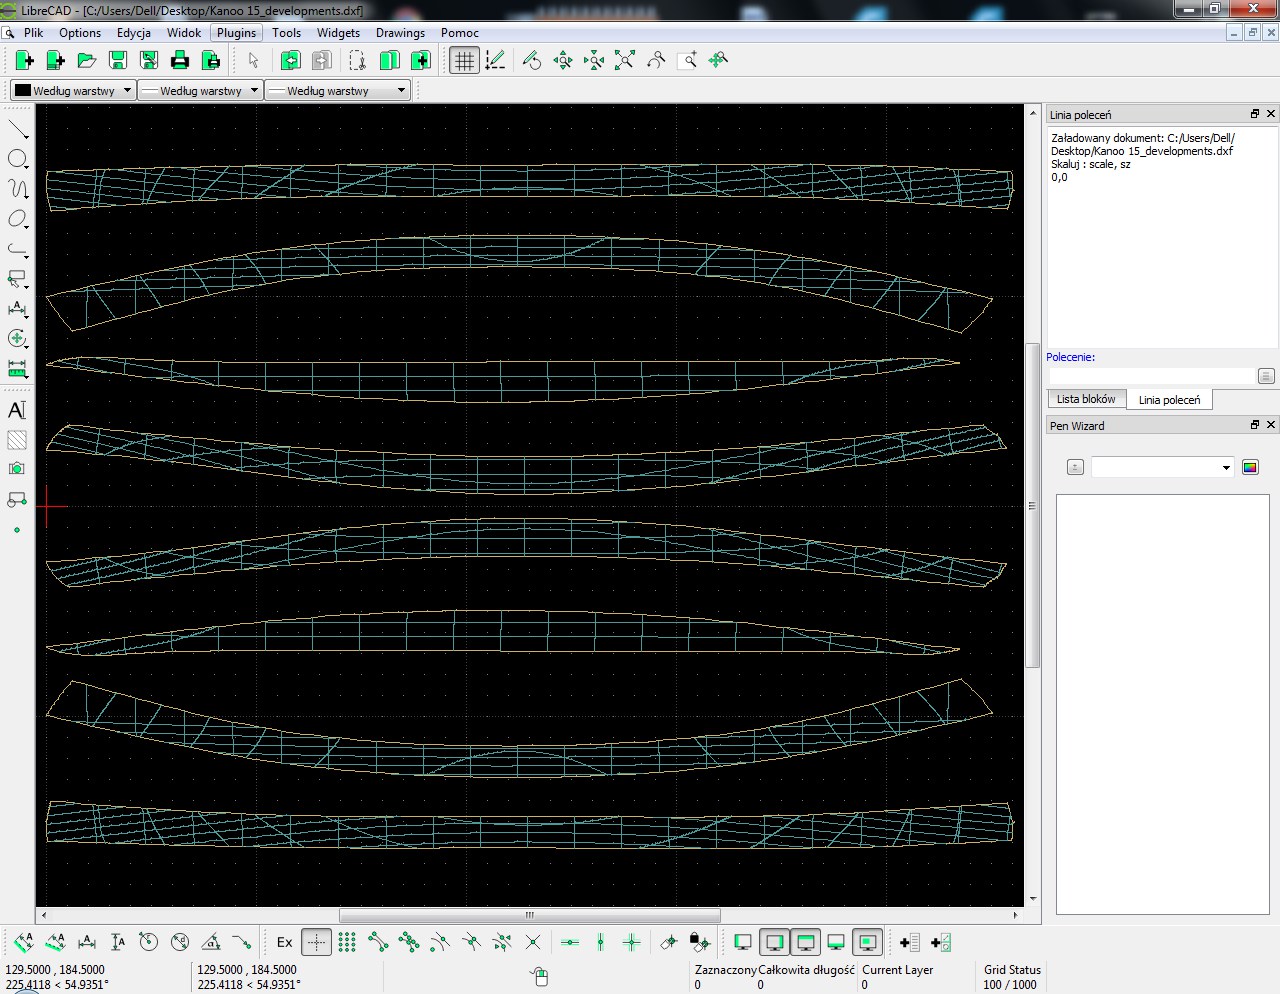The width and height of the screenshot is (1280, 994).
Task: Click the Print icon
Action: click(x=180, y=60)
